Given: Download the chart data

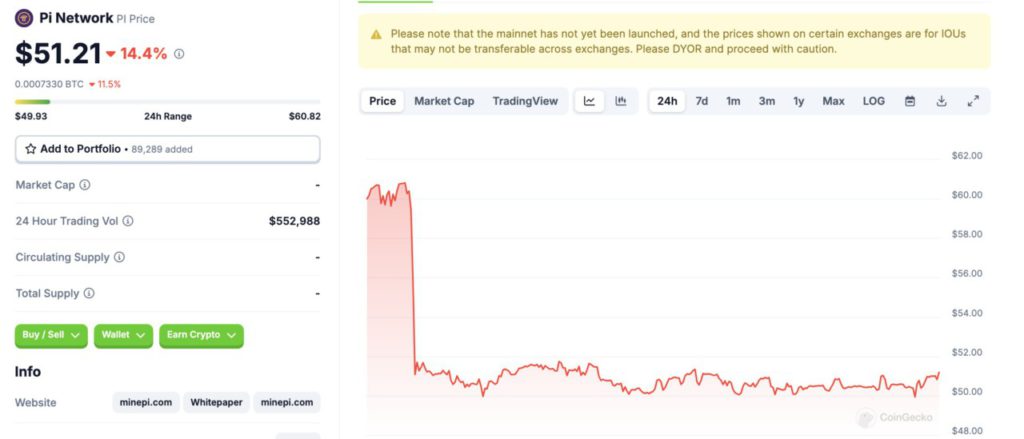Looking at the screenshot, I should (941, 101).
